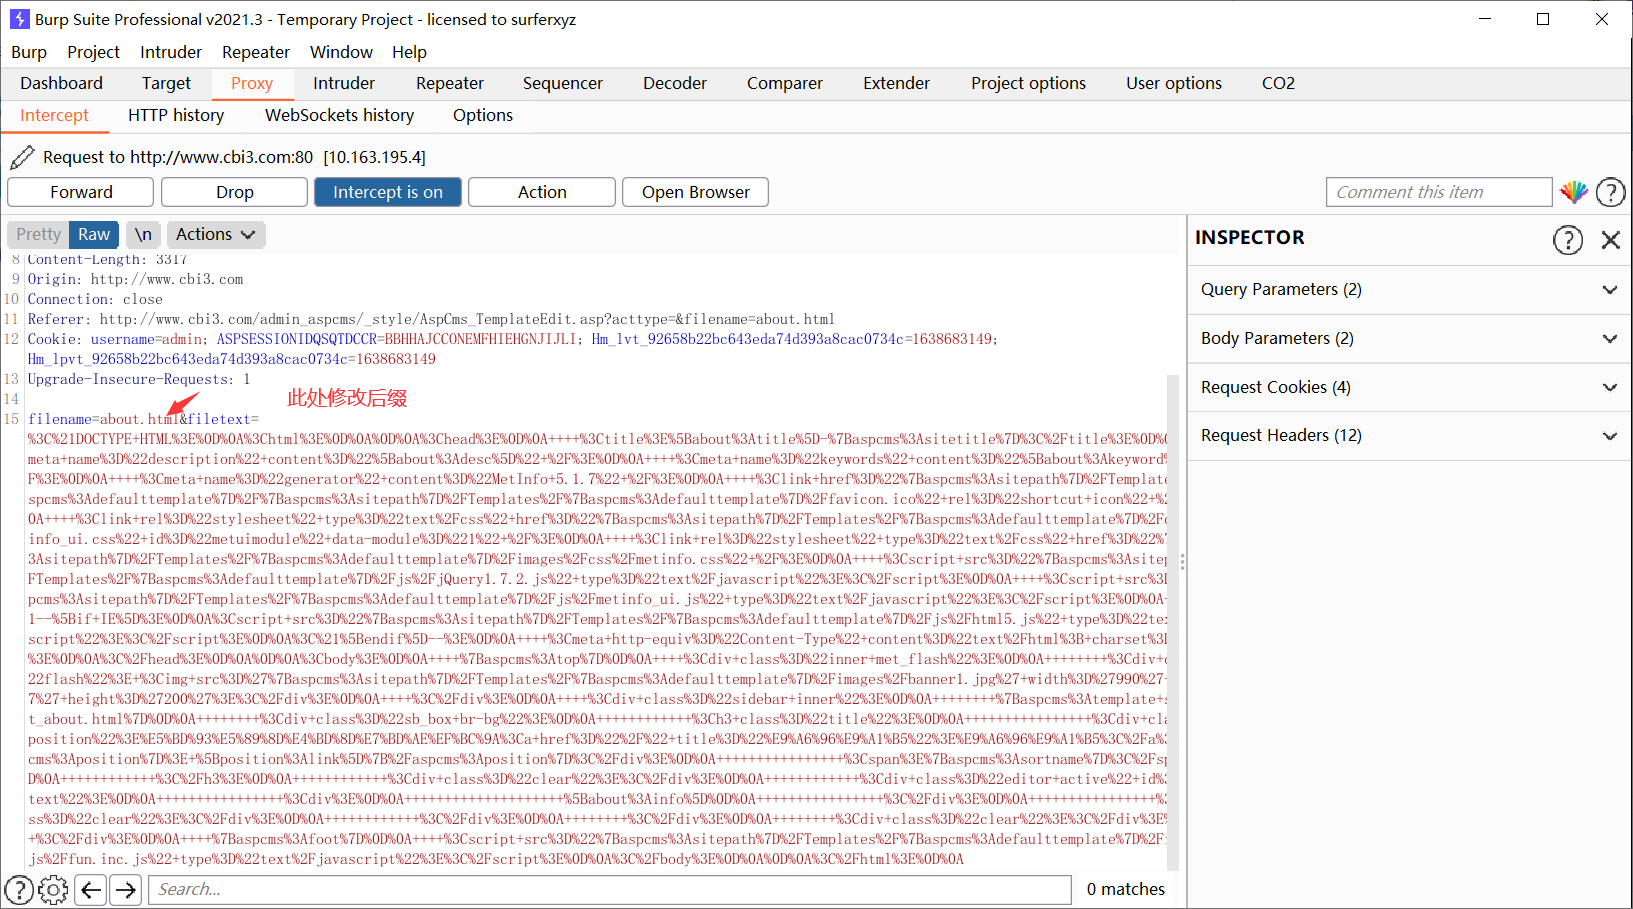Open the Repeater menu

pyautogui.click(x=256, y=52)
